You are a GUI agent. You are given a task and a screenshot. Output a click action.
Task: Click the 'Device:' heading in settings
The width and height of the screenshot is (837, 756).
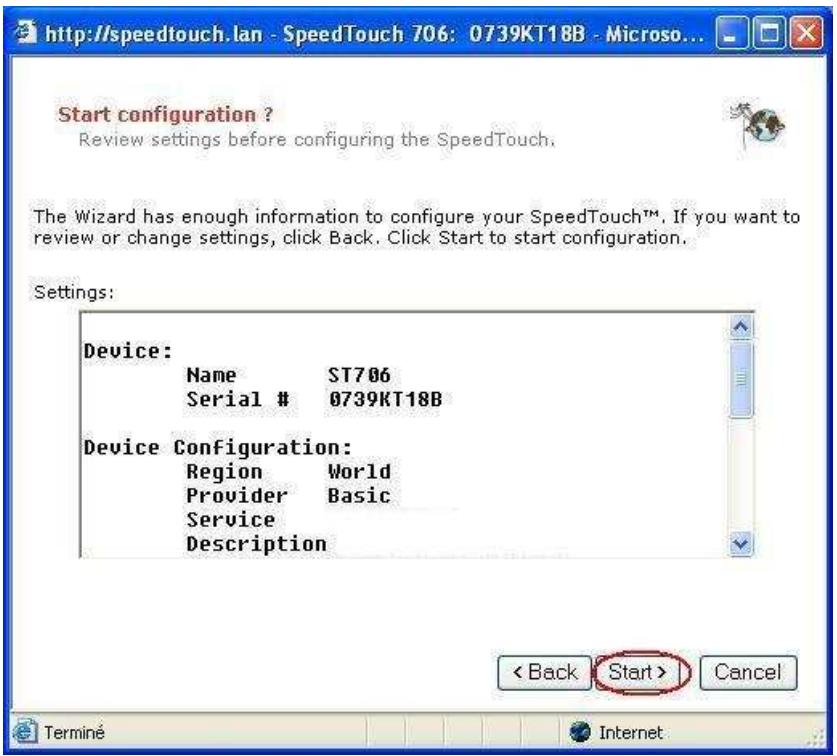pos(129,352)
